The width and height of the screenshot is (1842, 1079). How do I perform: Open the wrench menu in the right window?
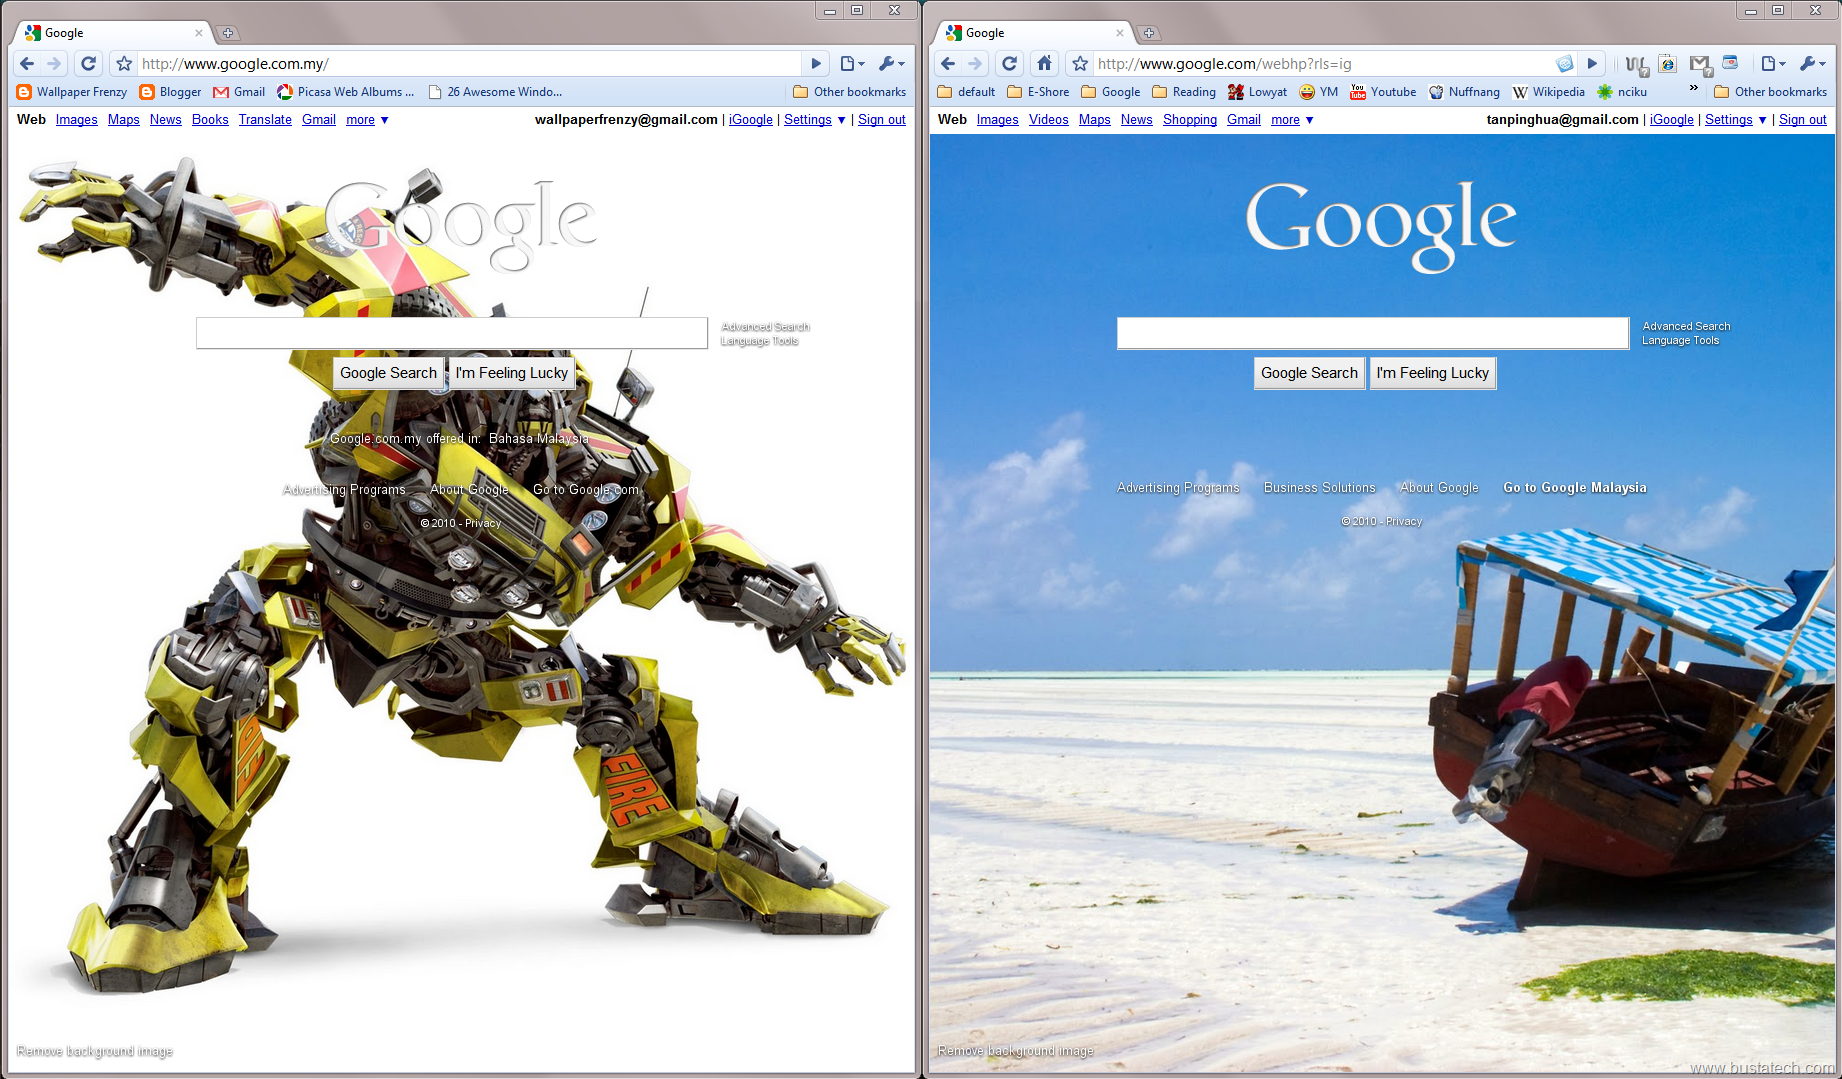(x=1812, y=64)
